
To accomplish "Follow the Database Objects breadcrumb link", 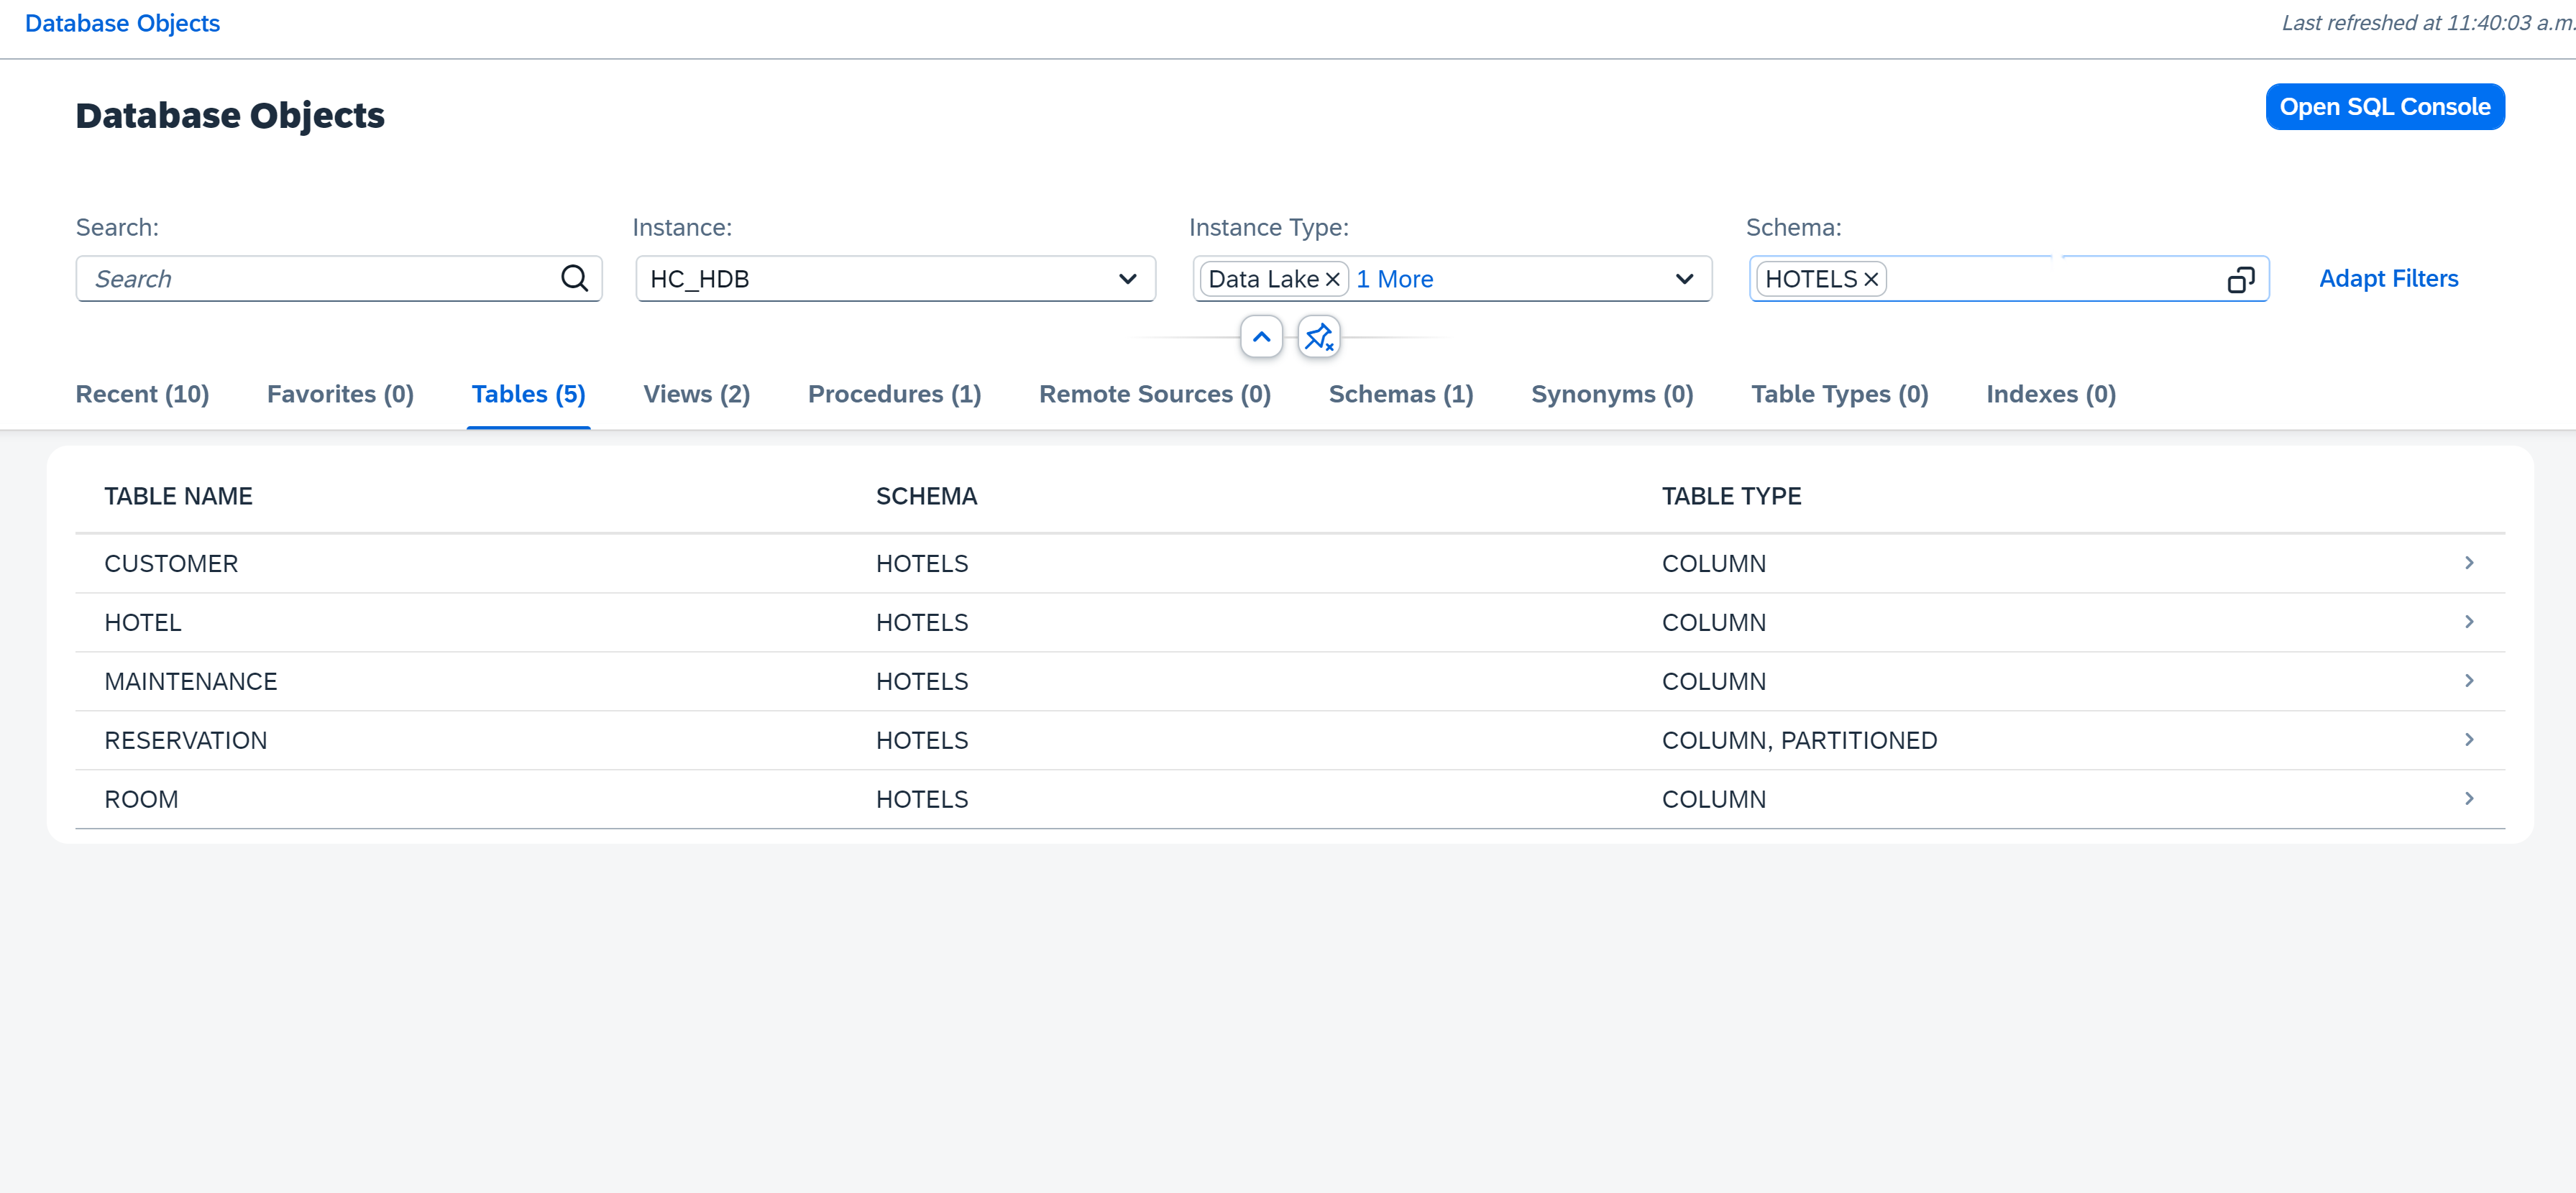I will tap(122, 23).
